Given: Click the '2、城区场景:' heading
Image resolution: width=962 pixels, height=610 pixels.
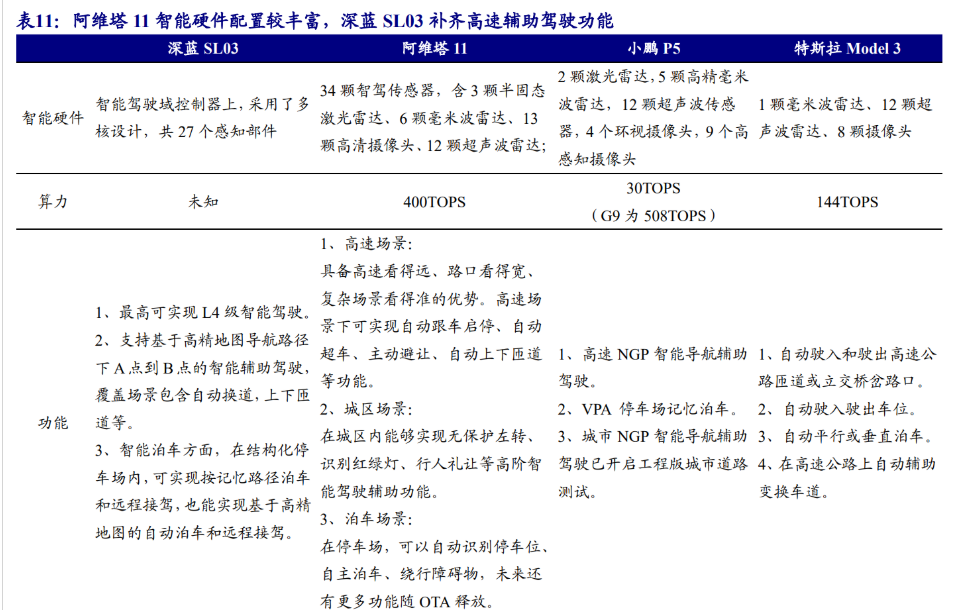Looking at the screenshot, I should [366, 409].
